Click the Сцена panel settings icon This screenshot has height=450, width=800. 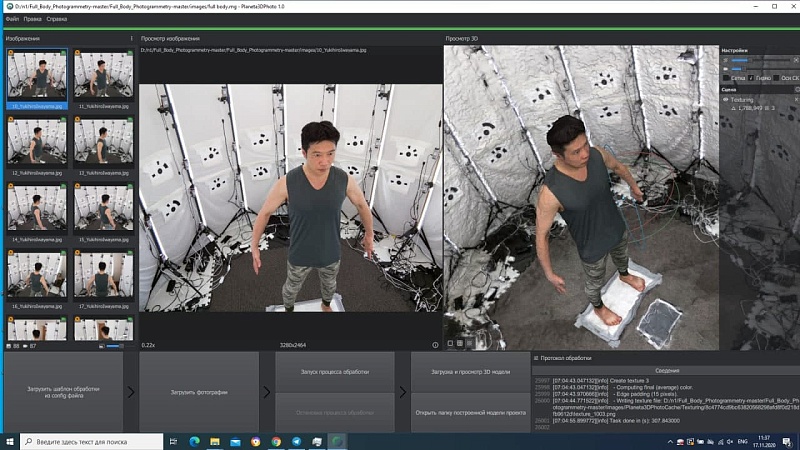tap(797, 89)
